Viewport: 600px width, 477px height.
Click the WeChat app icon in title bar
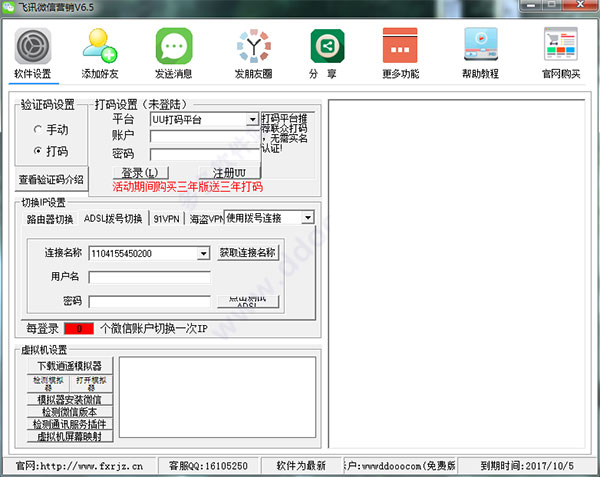coord(8,7)
